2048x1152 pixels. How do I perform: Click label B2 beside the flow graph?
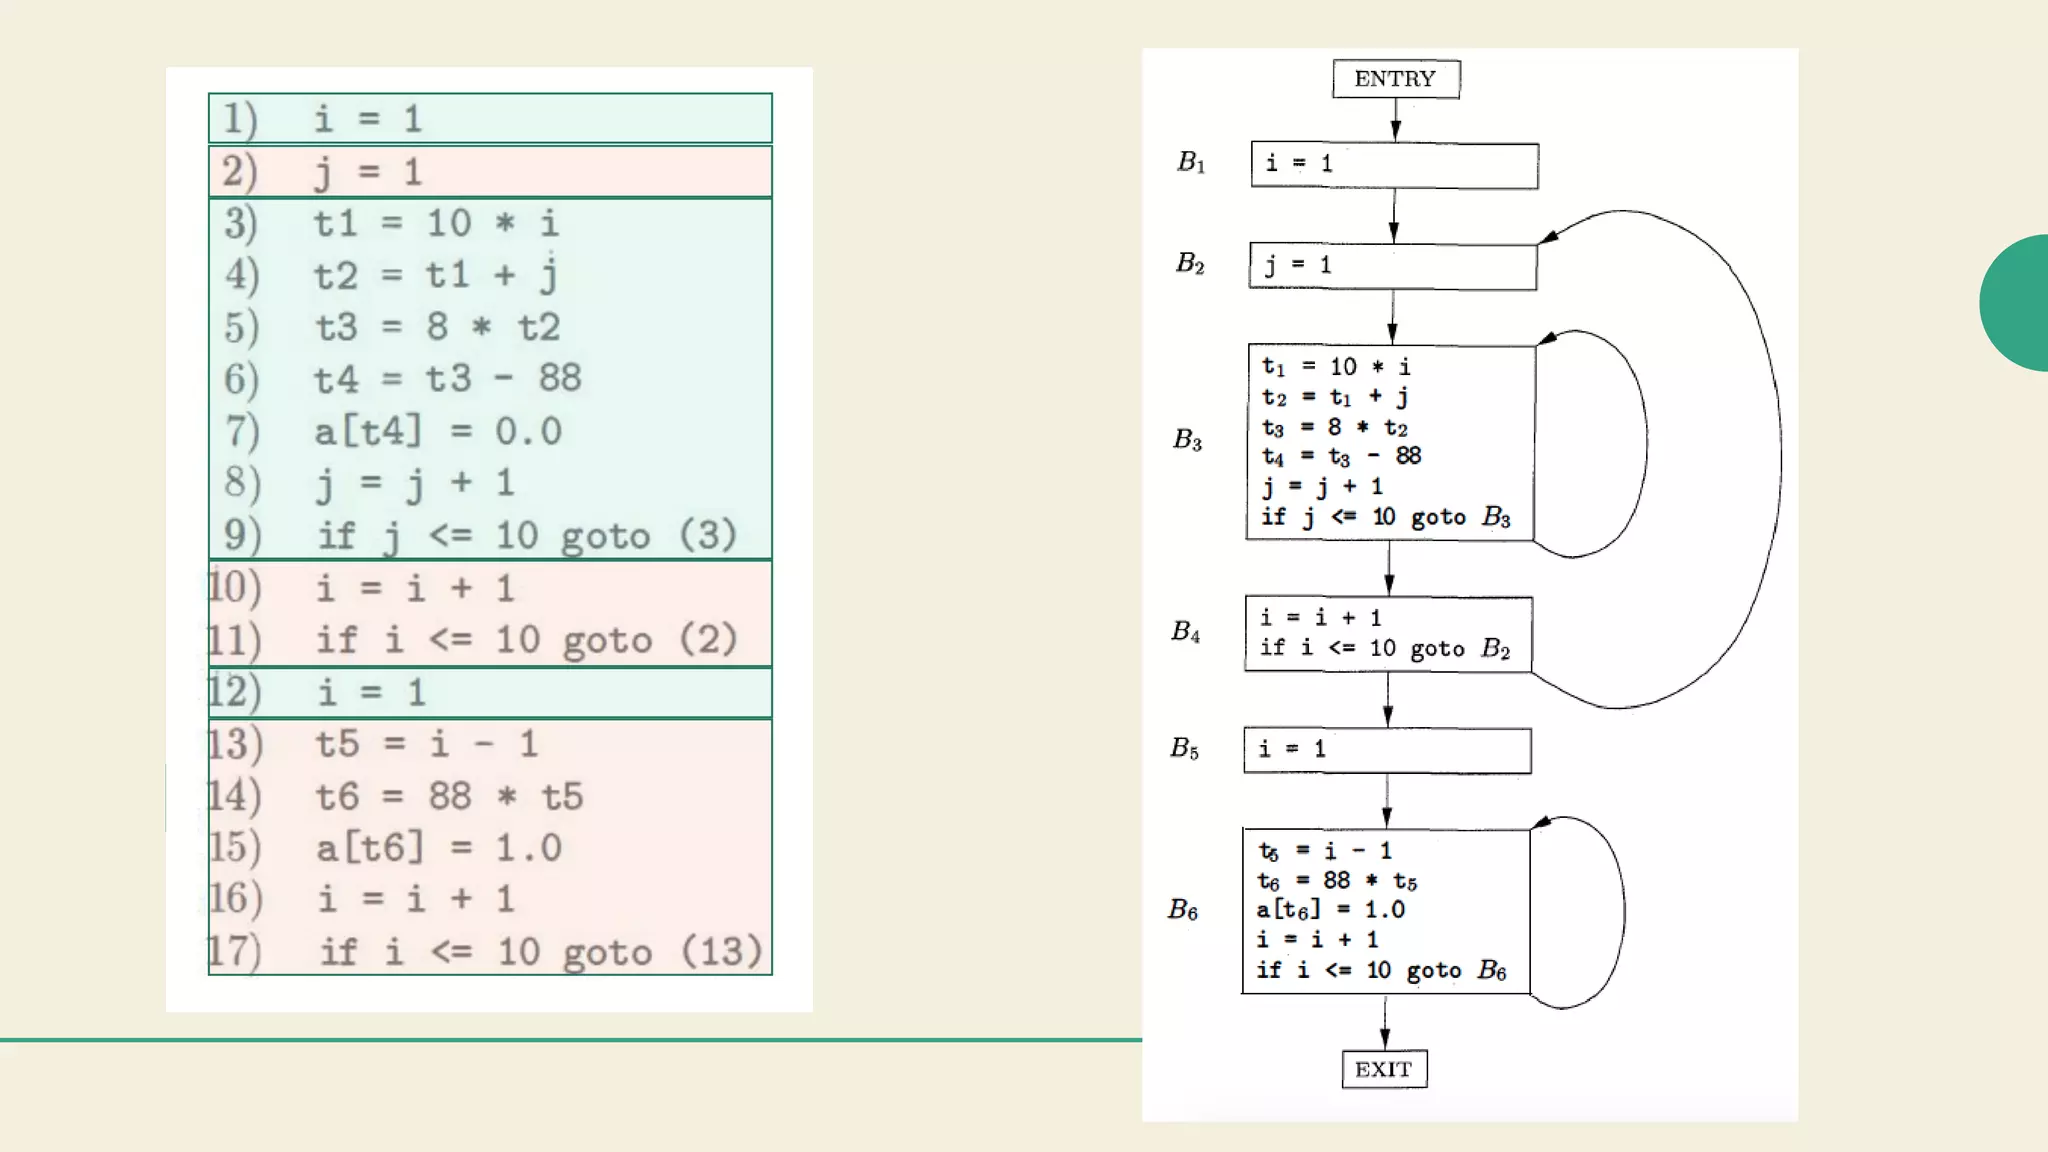click(x=1190, y=263)
